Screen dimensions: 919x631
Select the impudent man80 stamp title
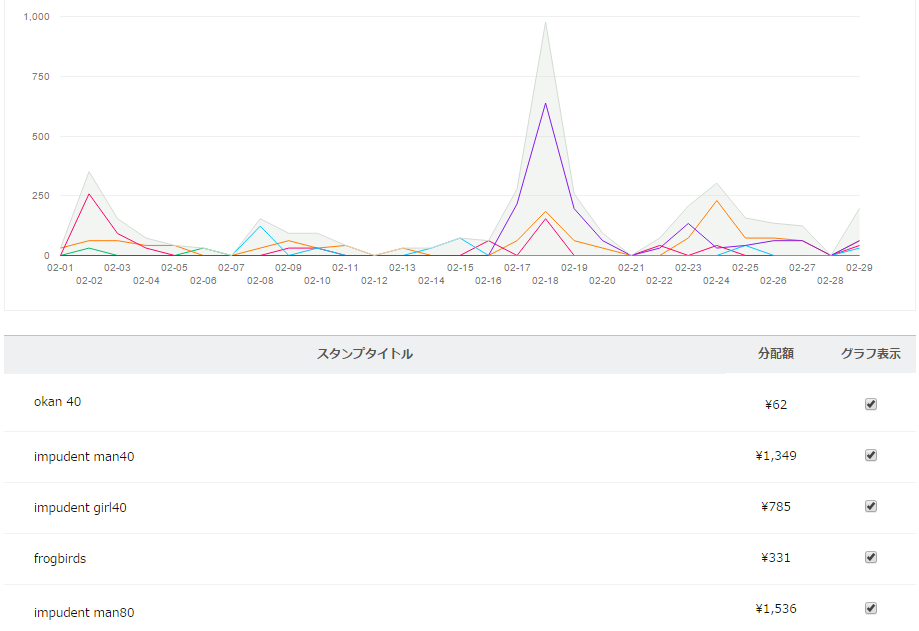pos(84,612)
